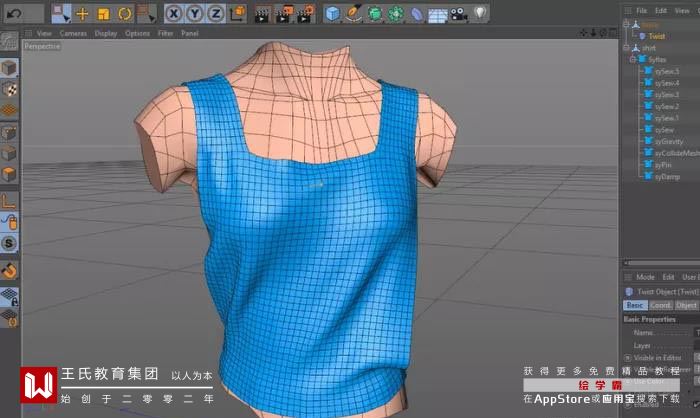The width and height of the screenshot is (700, 418).
Task: Open Attribute Manager Mode menu
Action: tap(645, 277)
